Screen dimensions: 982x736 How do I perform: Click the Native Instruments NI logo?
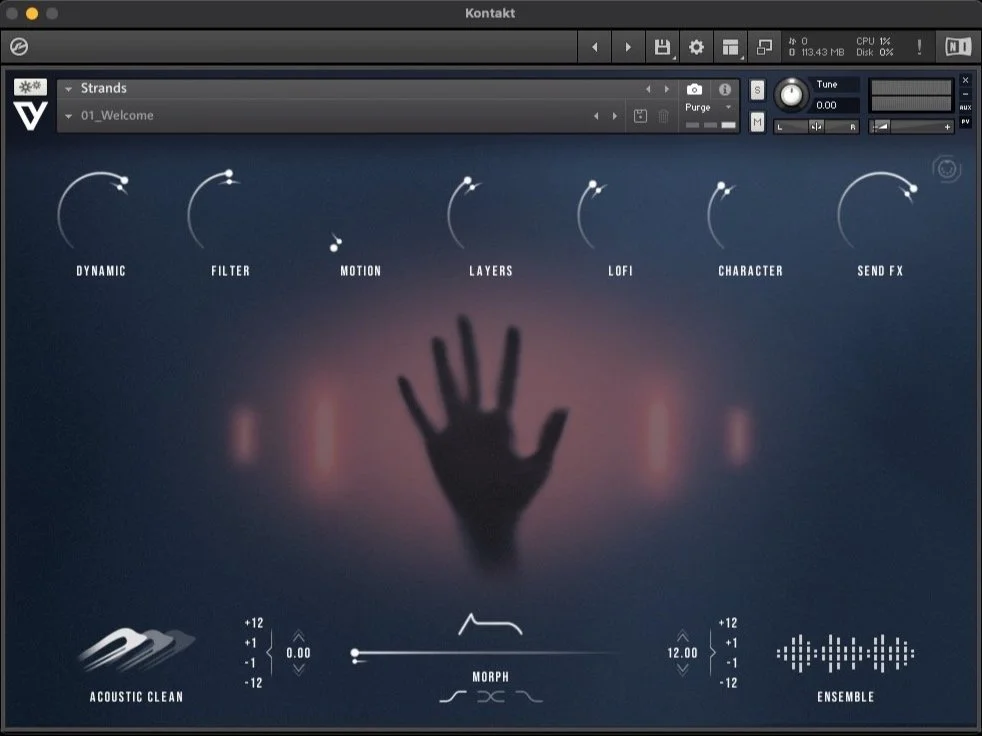point(958,47)
